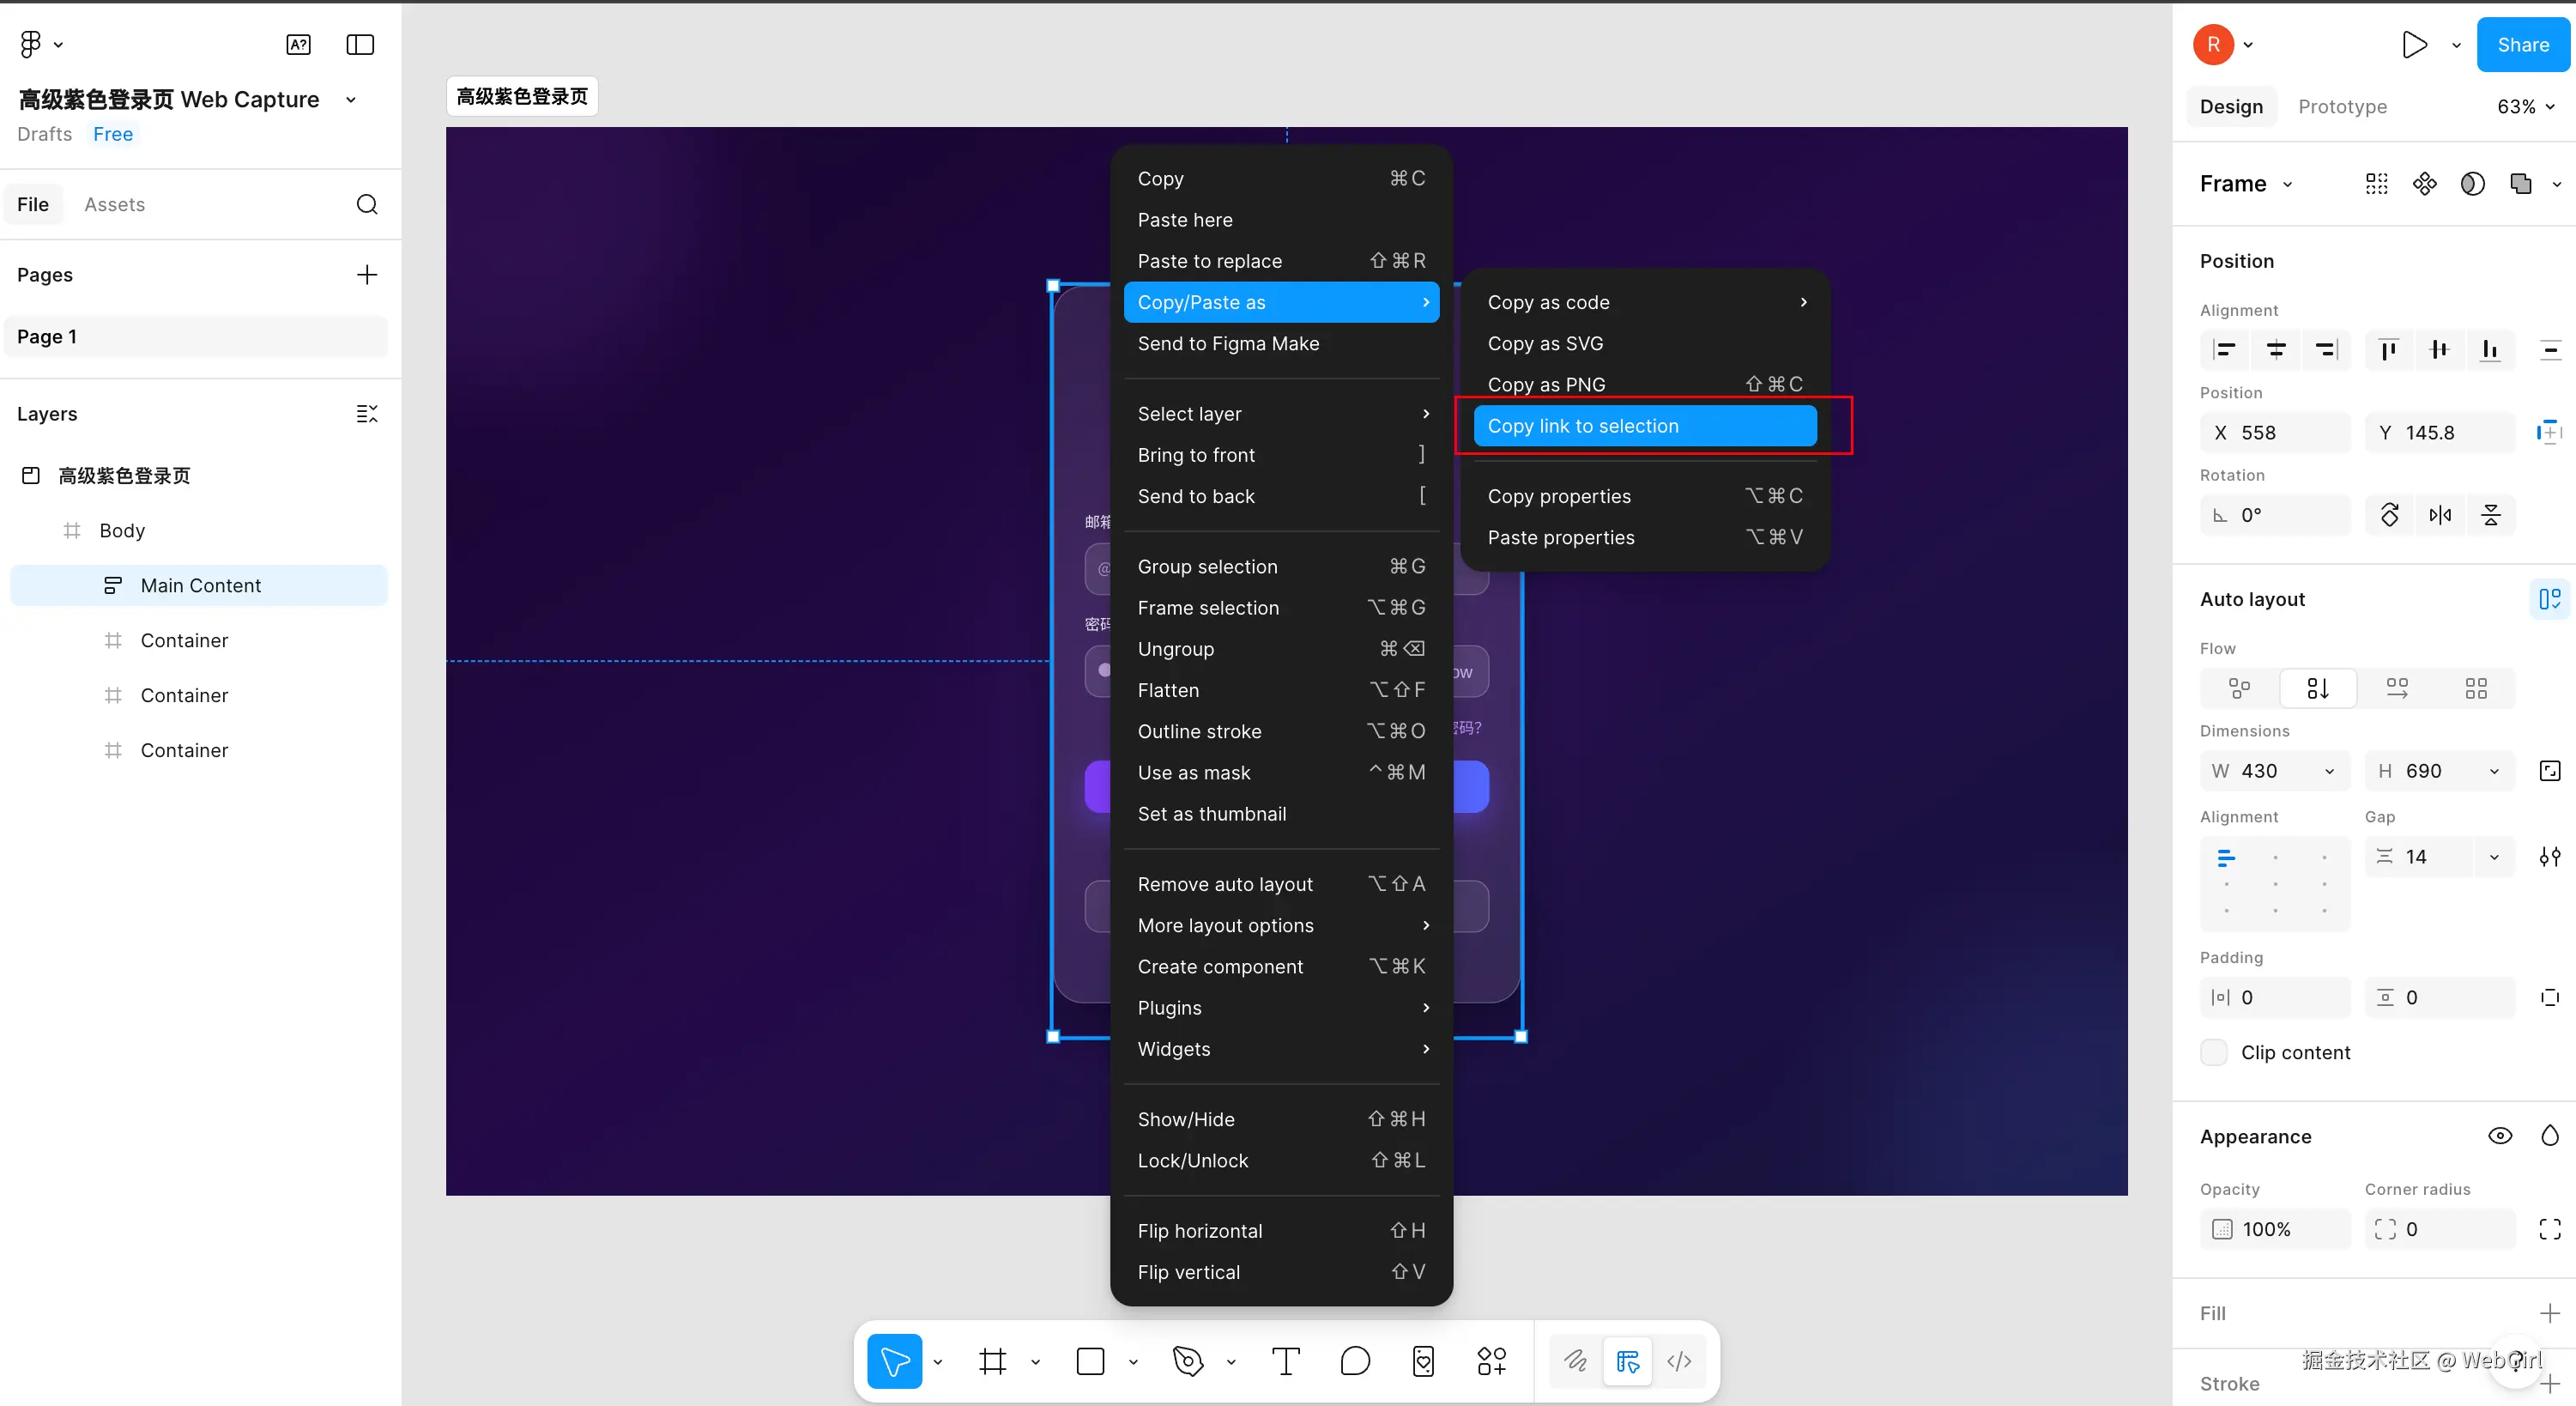Viewport: 2576px width, 1406px height.
Task: Expand the width sizing dropdown
Action: point(2329,771)
